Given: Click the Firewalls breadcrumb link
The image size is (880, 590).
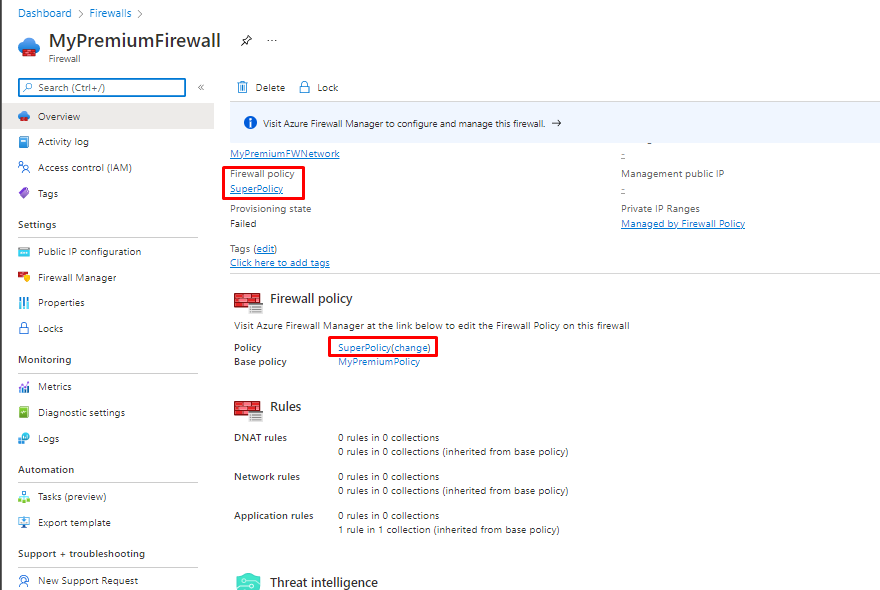Looking at the screenshot, I should (108, 13).
